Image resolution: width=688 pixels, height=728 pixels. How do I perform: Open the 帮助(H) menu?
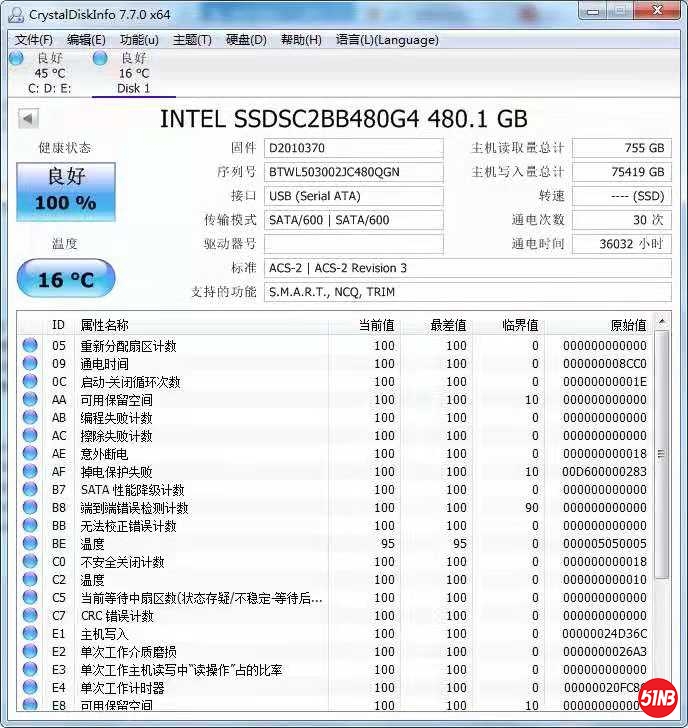tap(301, 40)
